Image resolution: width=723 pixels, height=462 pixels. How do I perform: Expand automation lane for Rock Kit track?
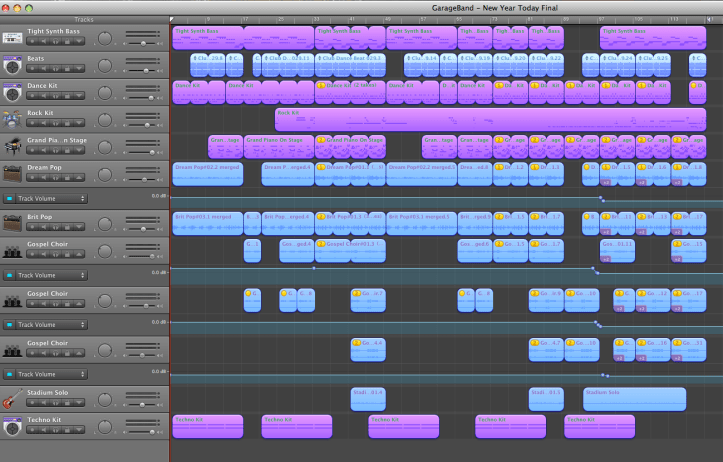[x=79, y=123]
